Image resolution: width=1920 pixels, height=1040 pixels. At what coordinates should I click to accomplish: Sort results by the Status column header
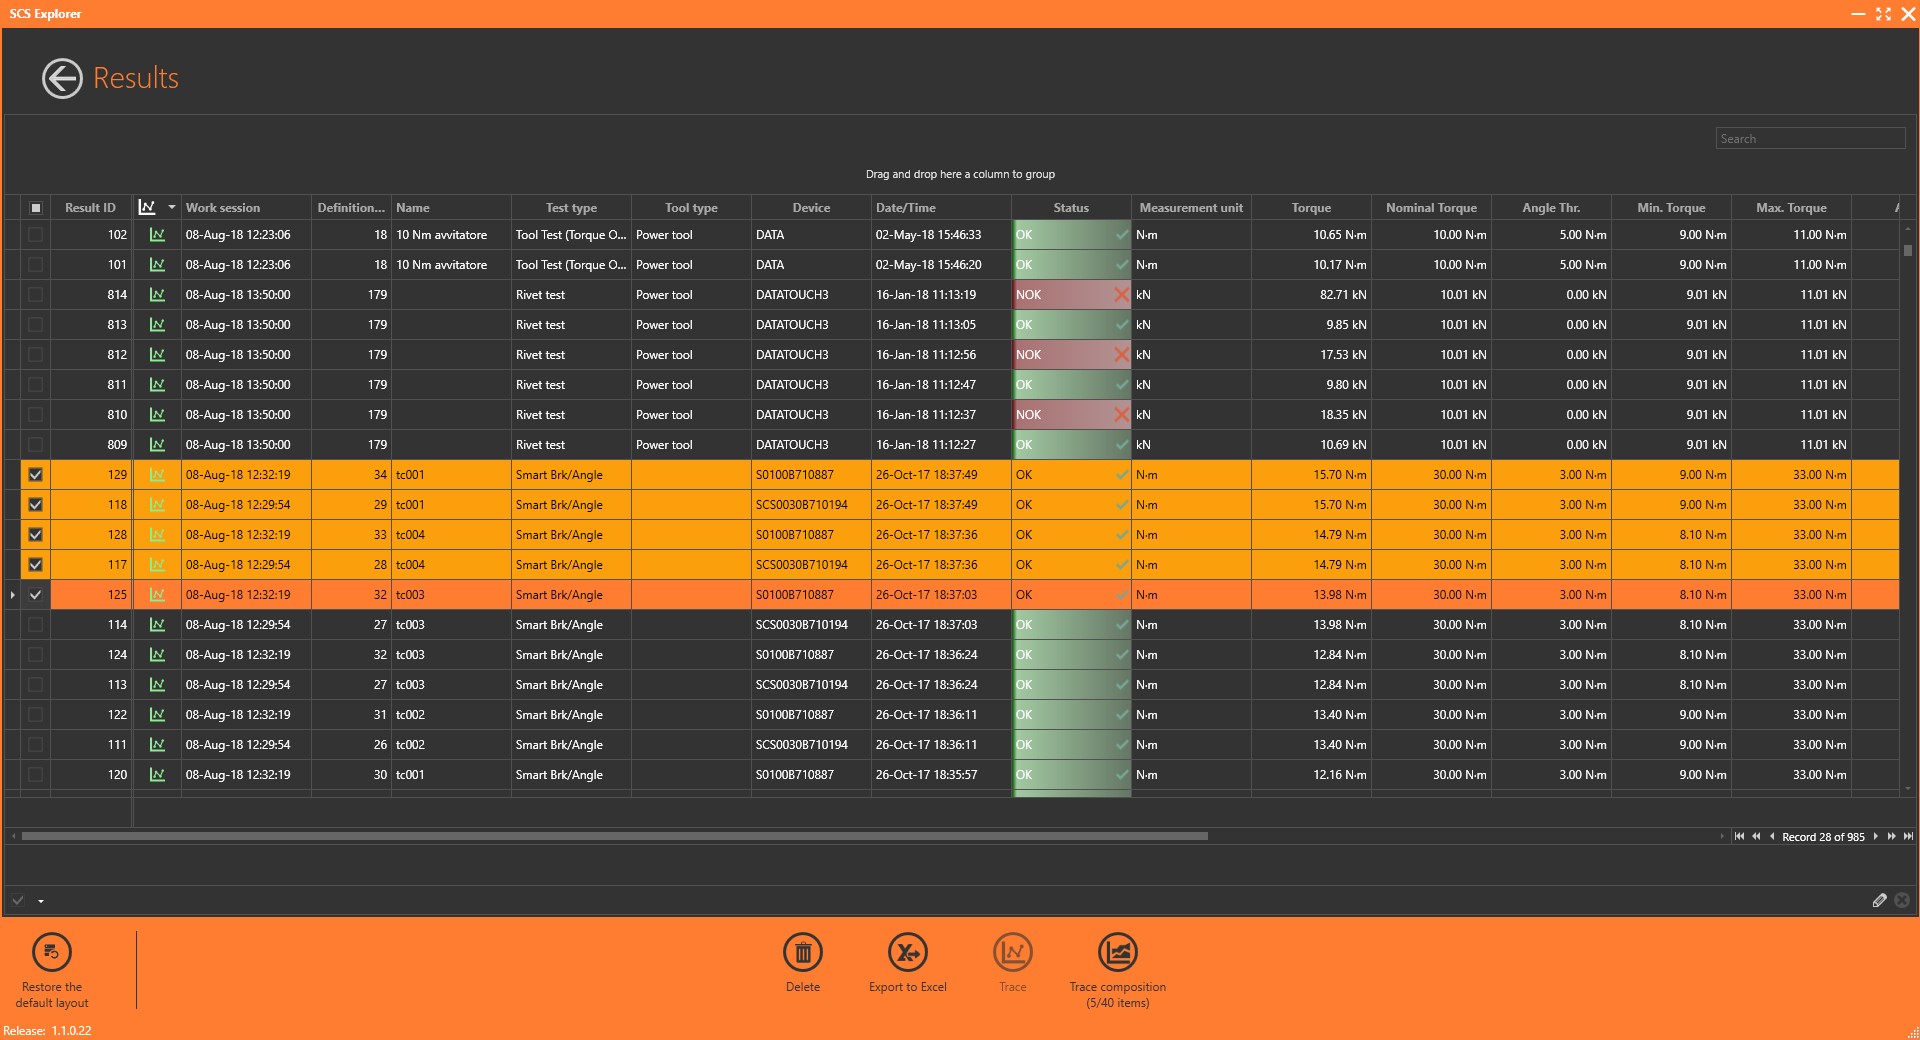[1070, 207]
